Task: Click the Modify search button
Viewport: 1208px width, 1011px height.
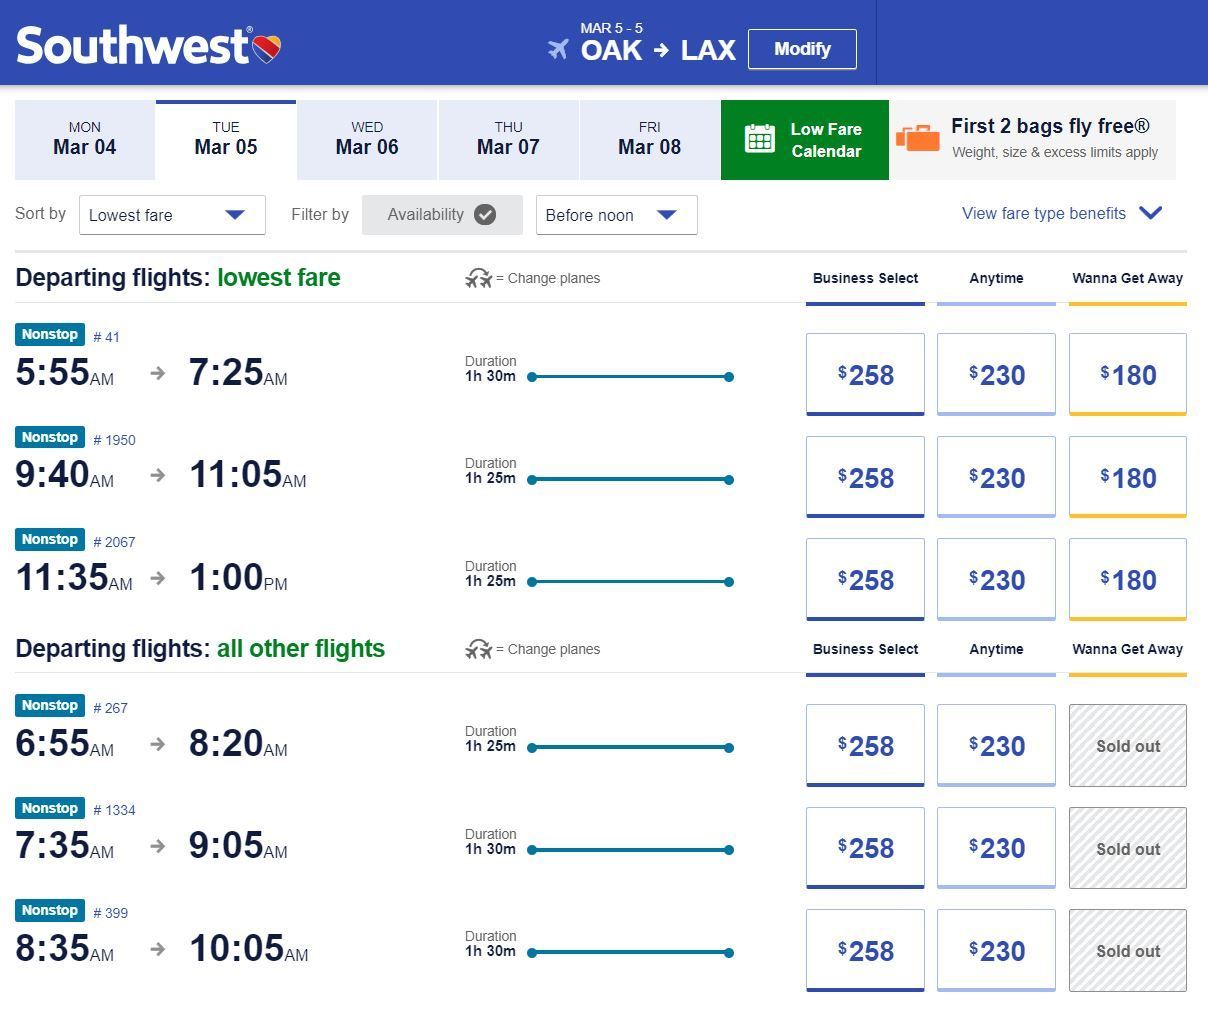Action: pos(802,49)
